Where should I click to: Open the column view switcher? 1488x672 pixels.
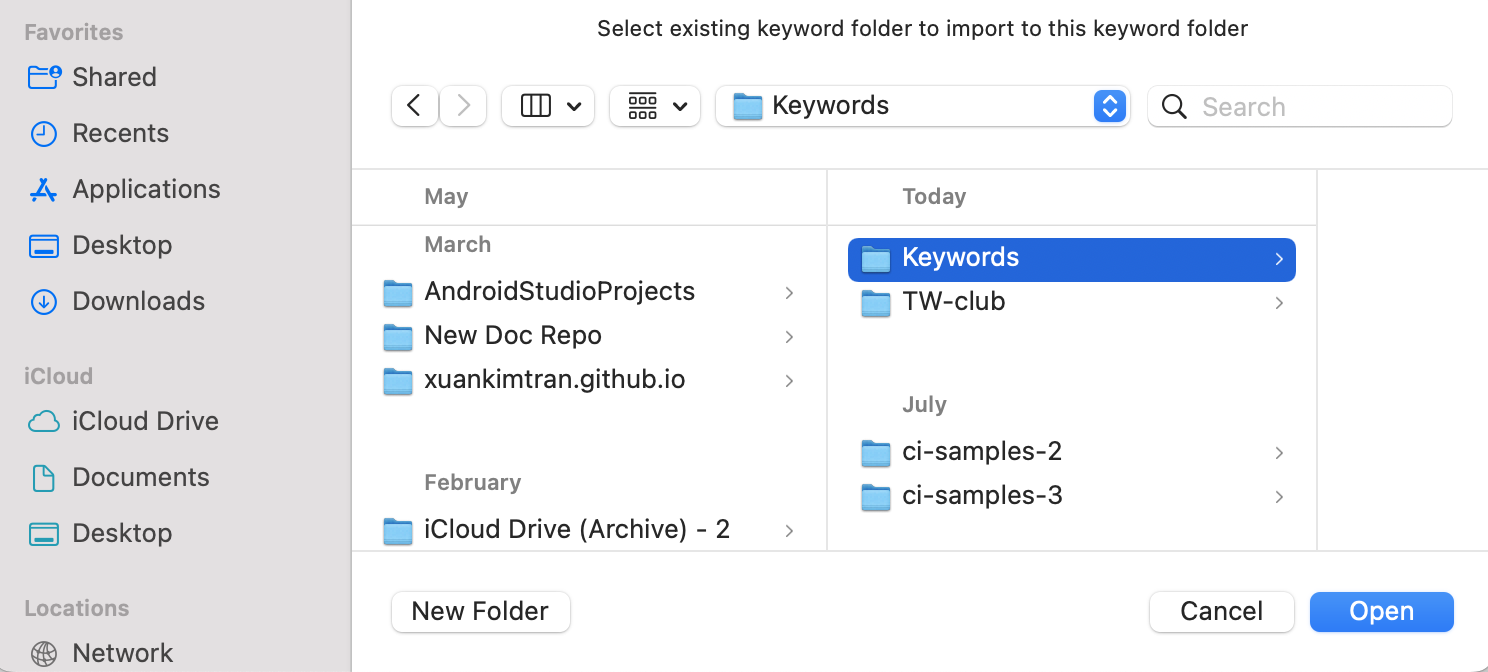pyautogui.click(x=548, y=106)
